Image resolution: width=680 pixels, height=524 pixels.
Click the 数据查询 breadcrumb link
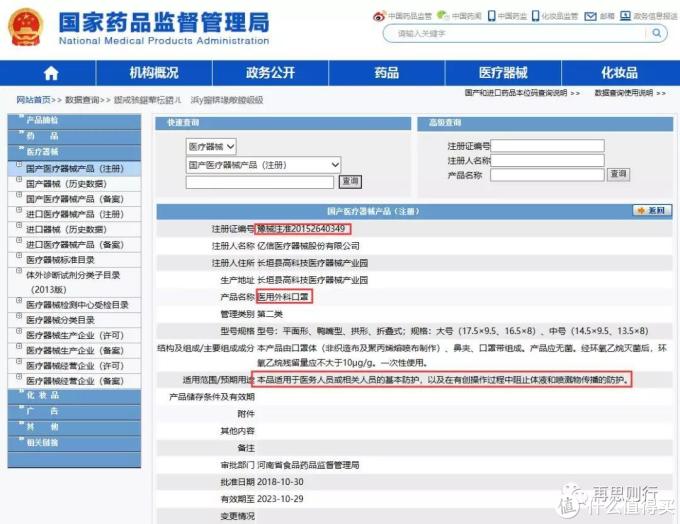(82, 100)
